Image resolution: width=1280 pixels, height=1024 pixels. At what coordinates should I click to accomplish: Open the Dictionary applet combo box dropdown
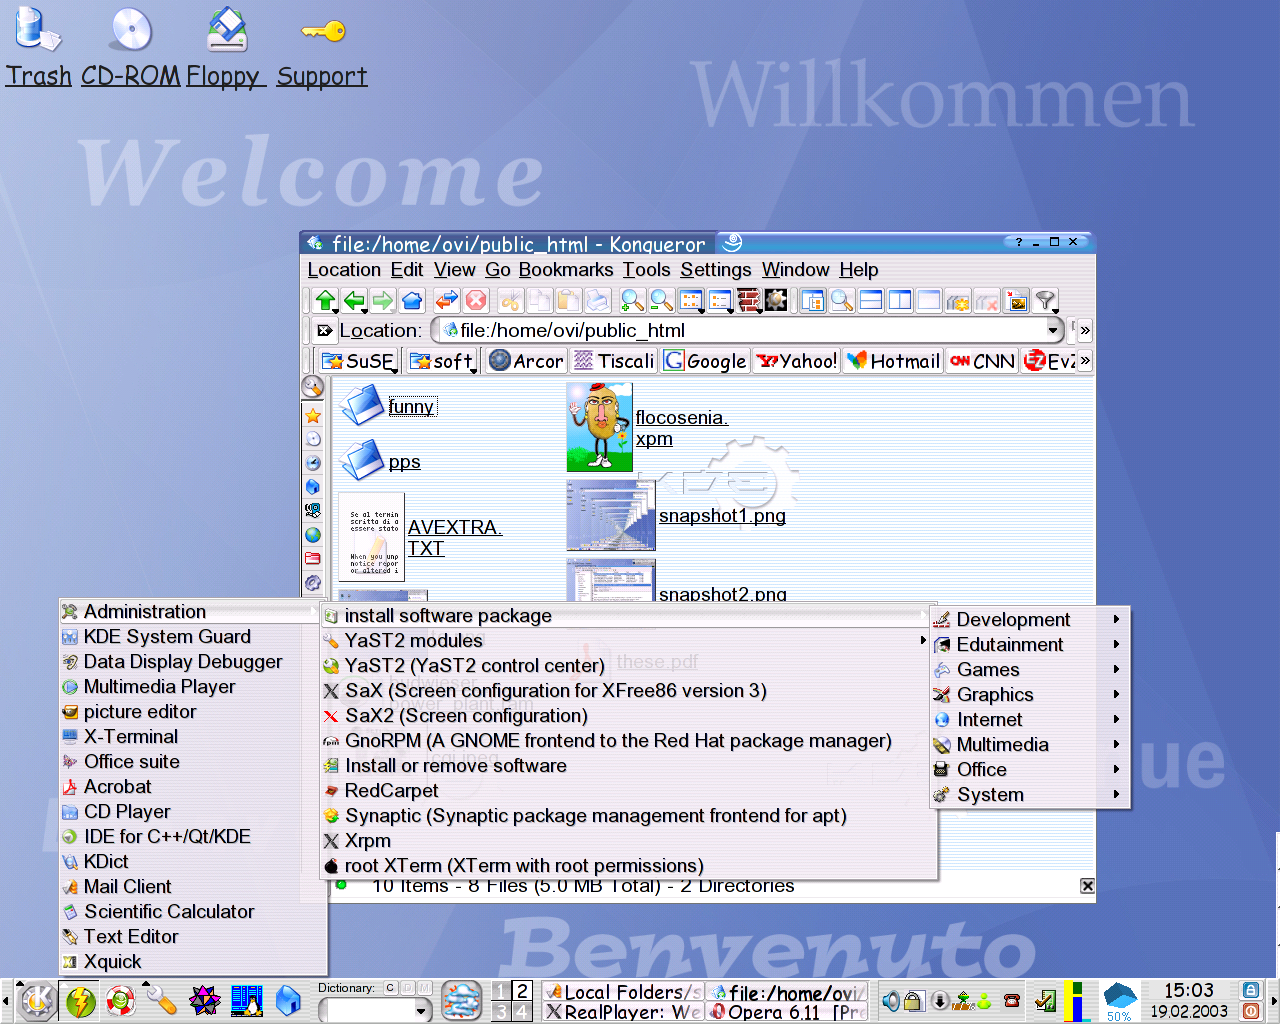(x=422, y=1011)
